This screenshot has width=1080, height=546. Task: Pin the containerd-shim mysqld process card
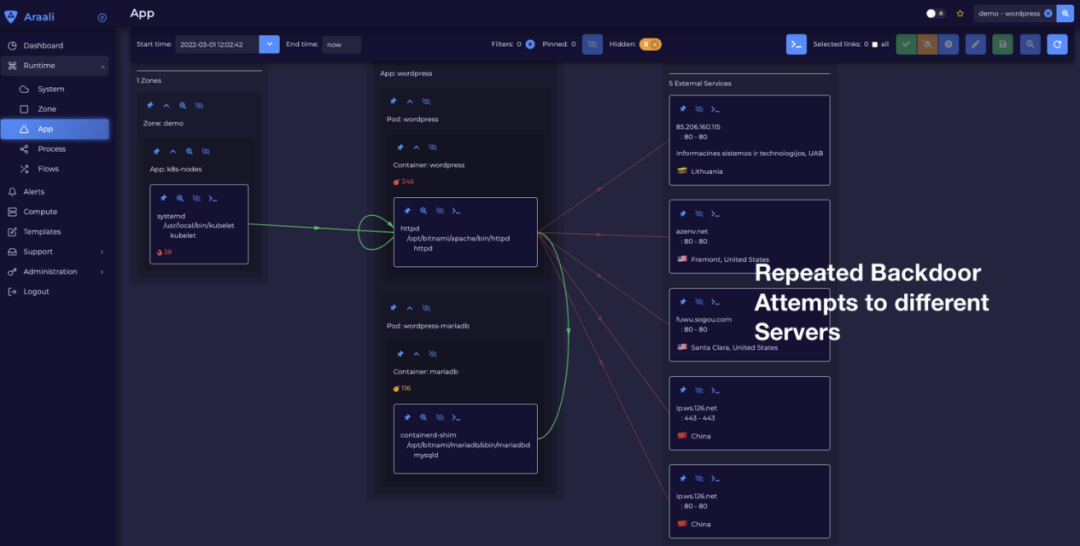(407, 417)
